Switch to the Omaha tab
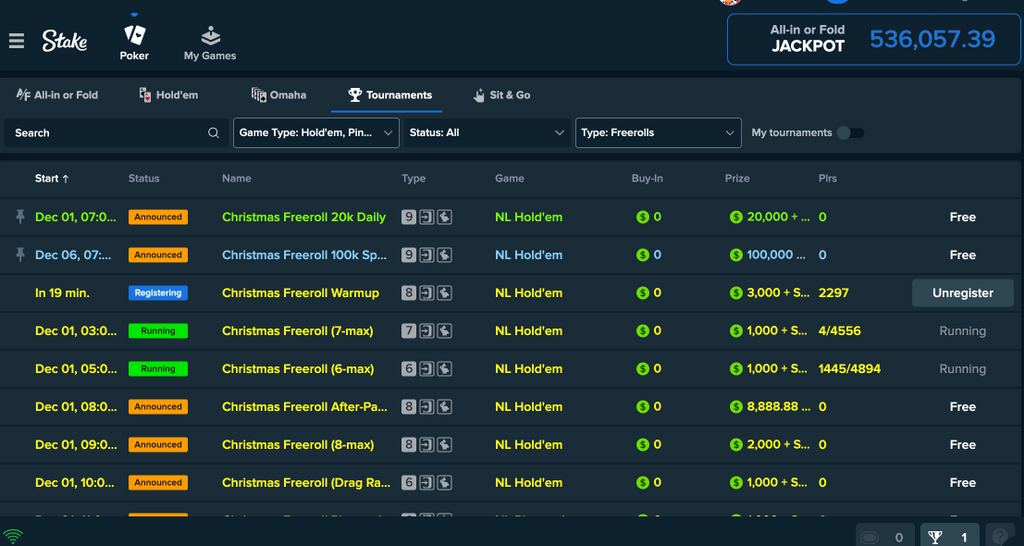The height and width of the screenshot is (546, 1024). (279, 95)
